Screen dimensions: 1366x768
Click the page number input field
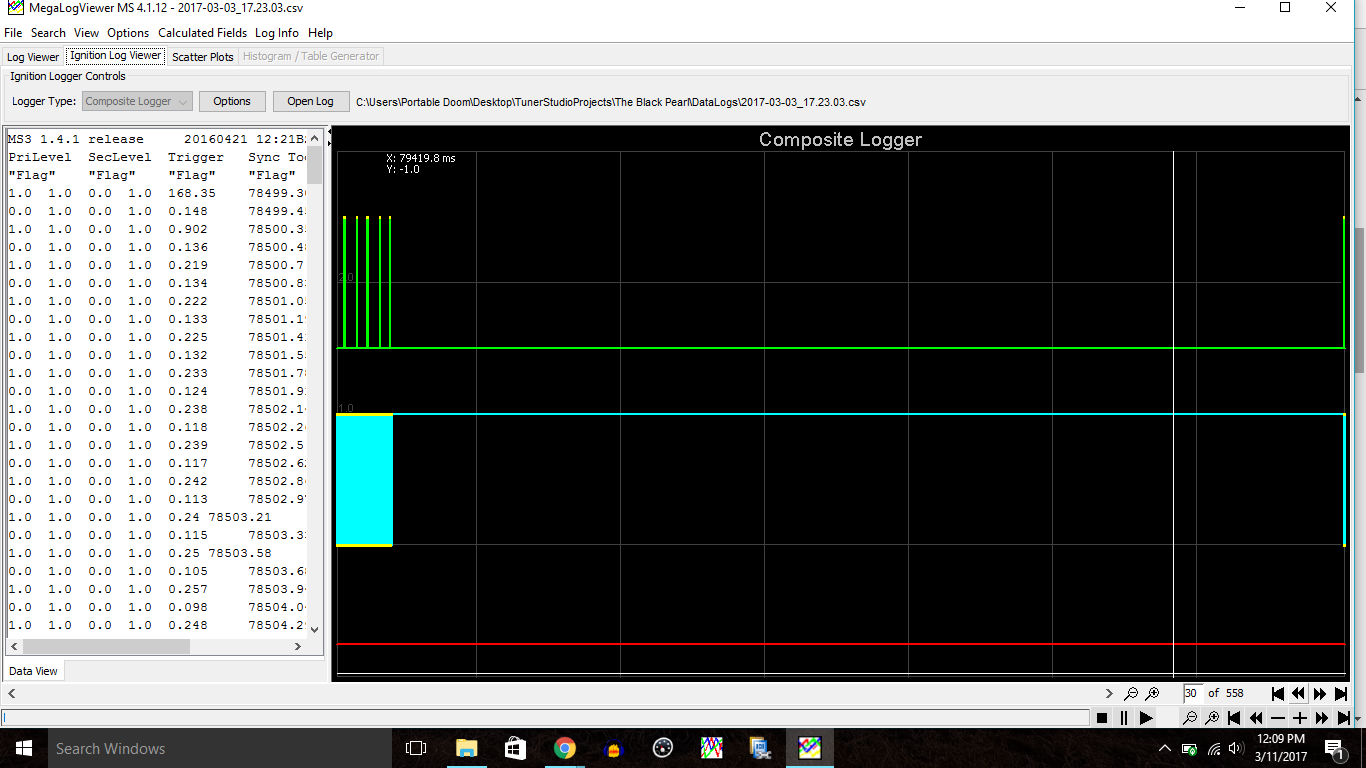click(x=1191, y=693)
